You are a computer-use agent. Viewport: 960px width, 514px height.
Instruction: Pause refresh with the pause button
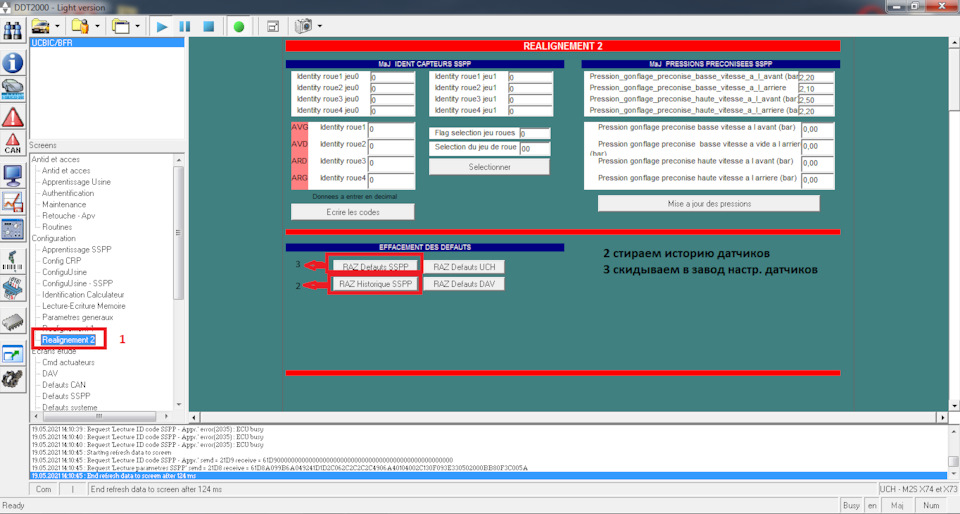coord(185,27)
